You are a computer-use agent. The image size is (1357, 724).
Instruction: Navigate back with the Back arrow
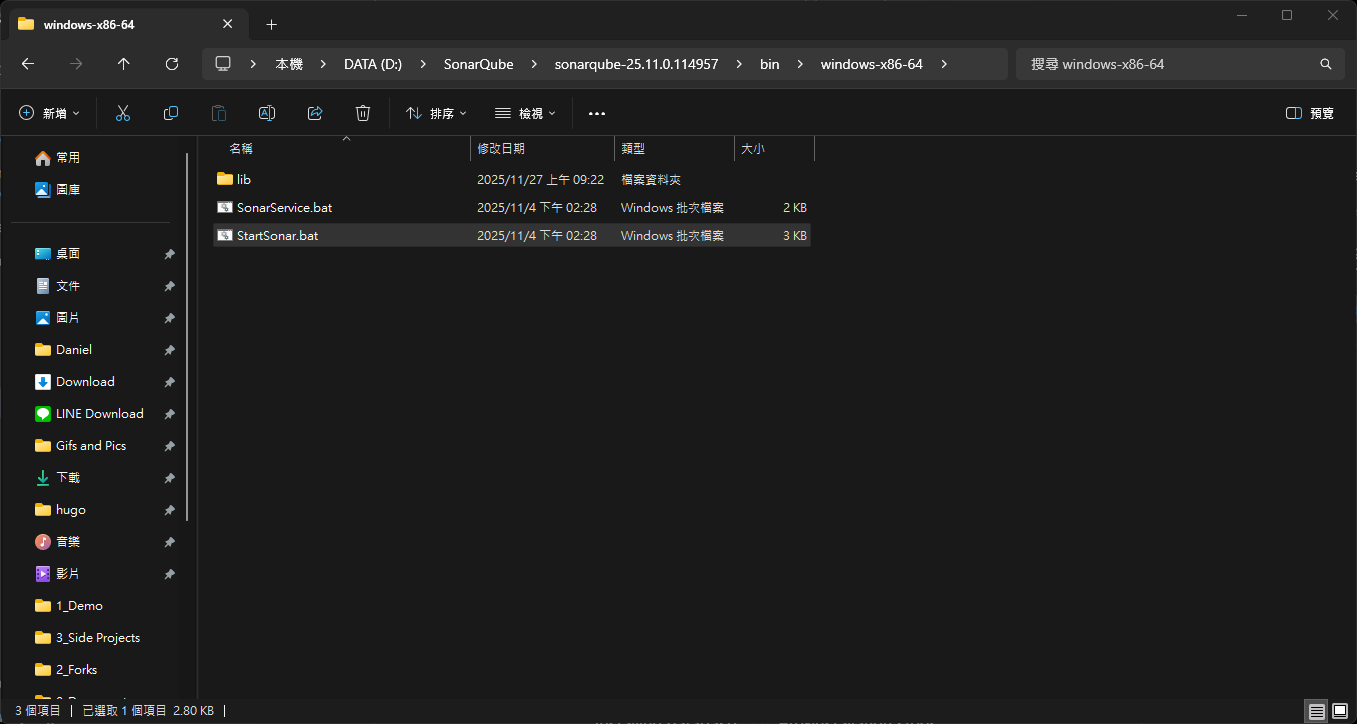point(28,64)
